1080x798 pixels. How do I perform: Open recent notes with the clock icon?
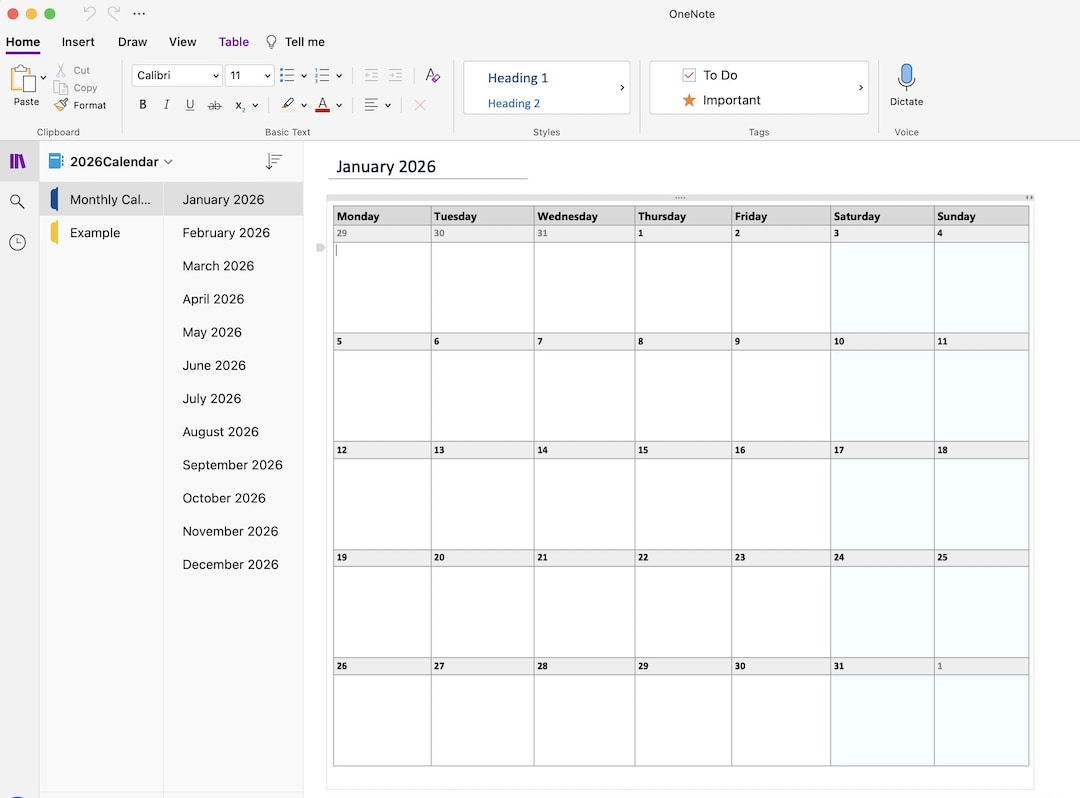tap(17, 241)
